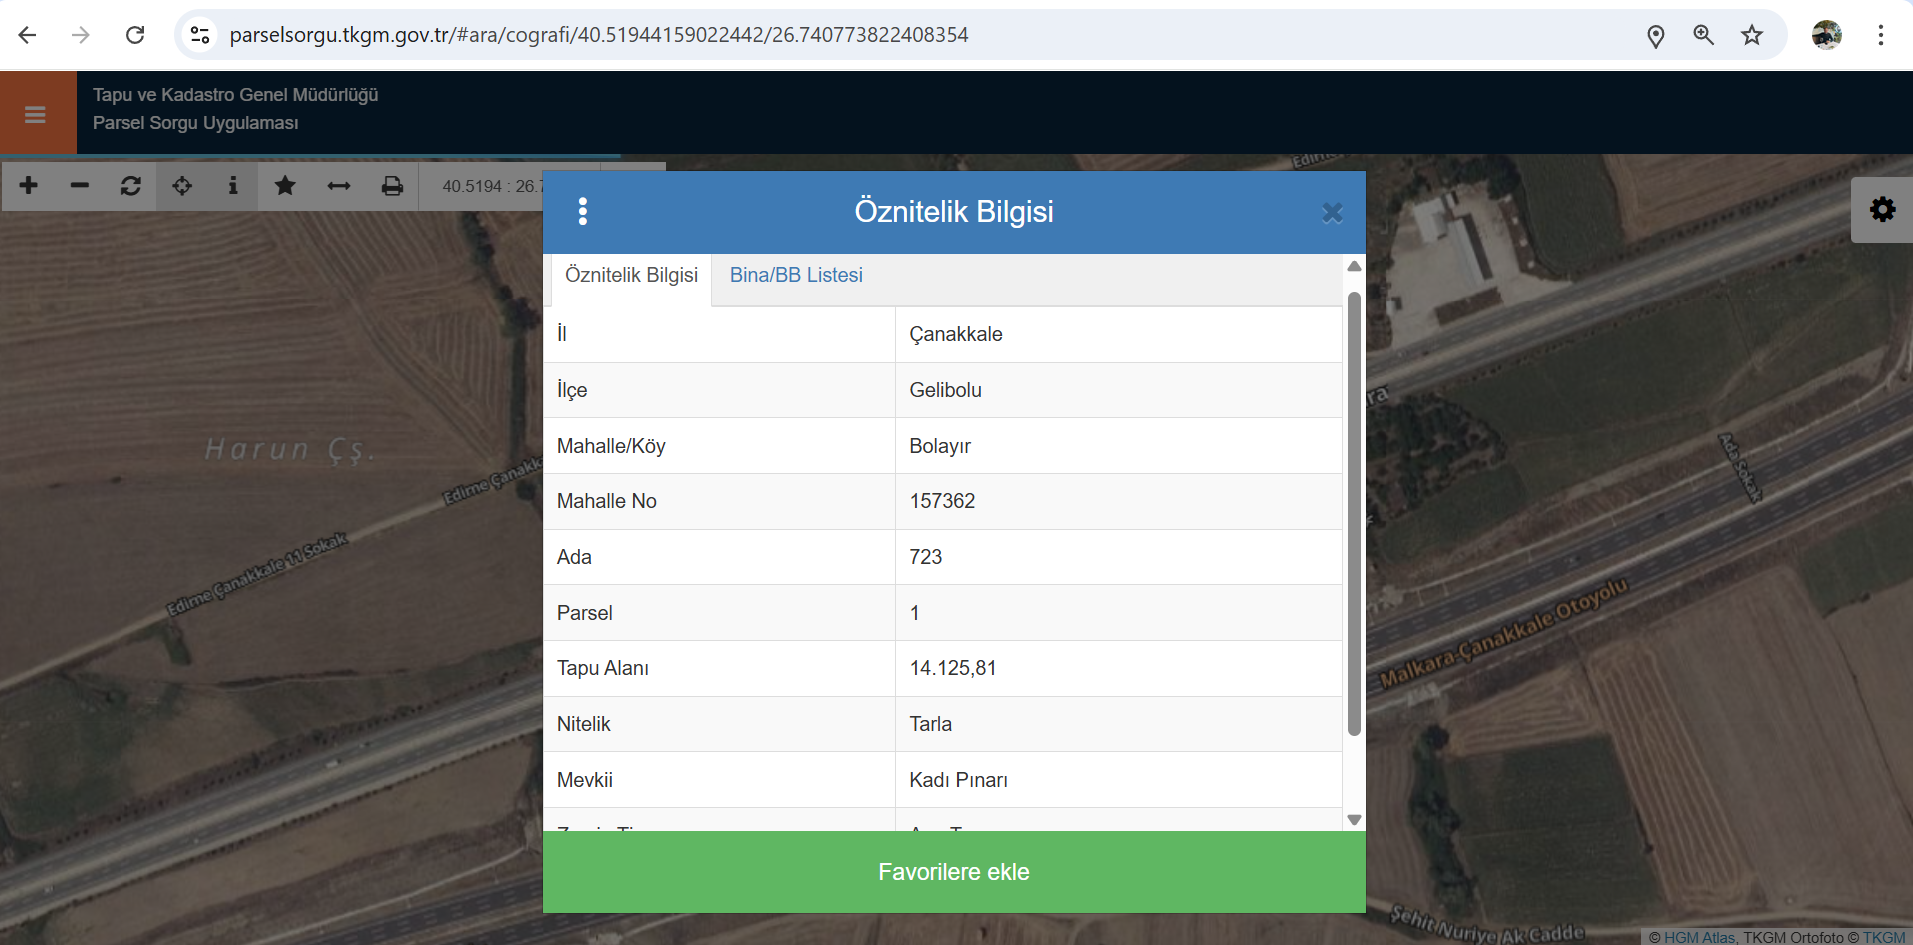Open the HGM Atlas attribution link
Viewport: 1913px width, 945px height.
click(x=1699, y=937)
